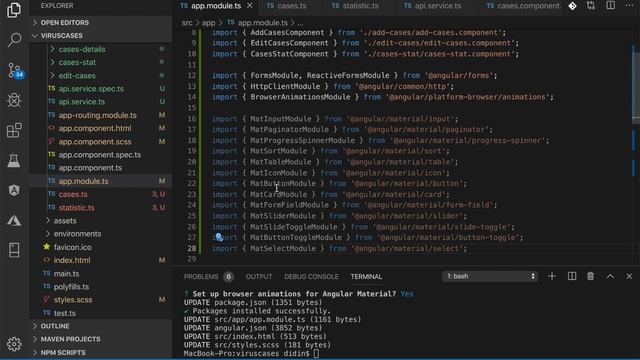Expand the cases-stat folder
The width and height of the screenshot is (640, 360).
(x=77, y=62)
